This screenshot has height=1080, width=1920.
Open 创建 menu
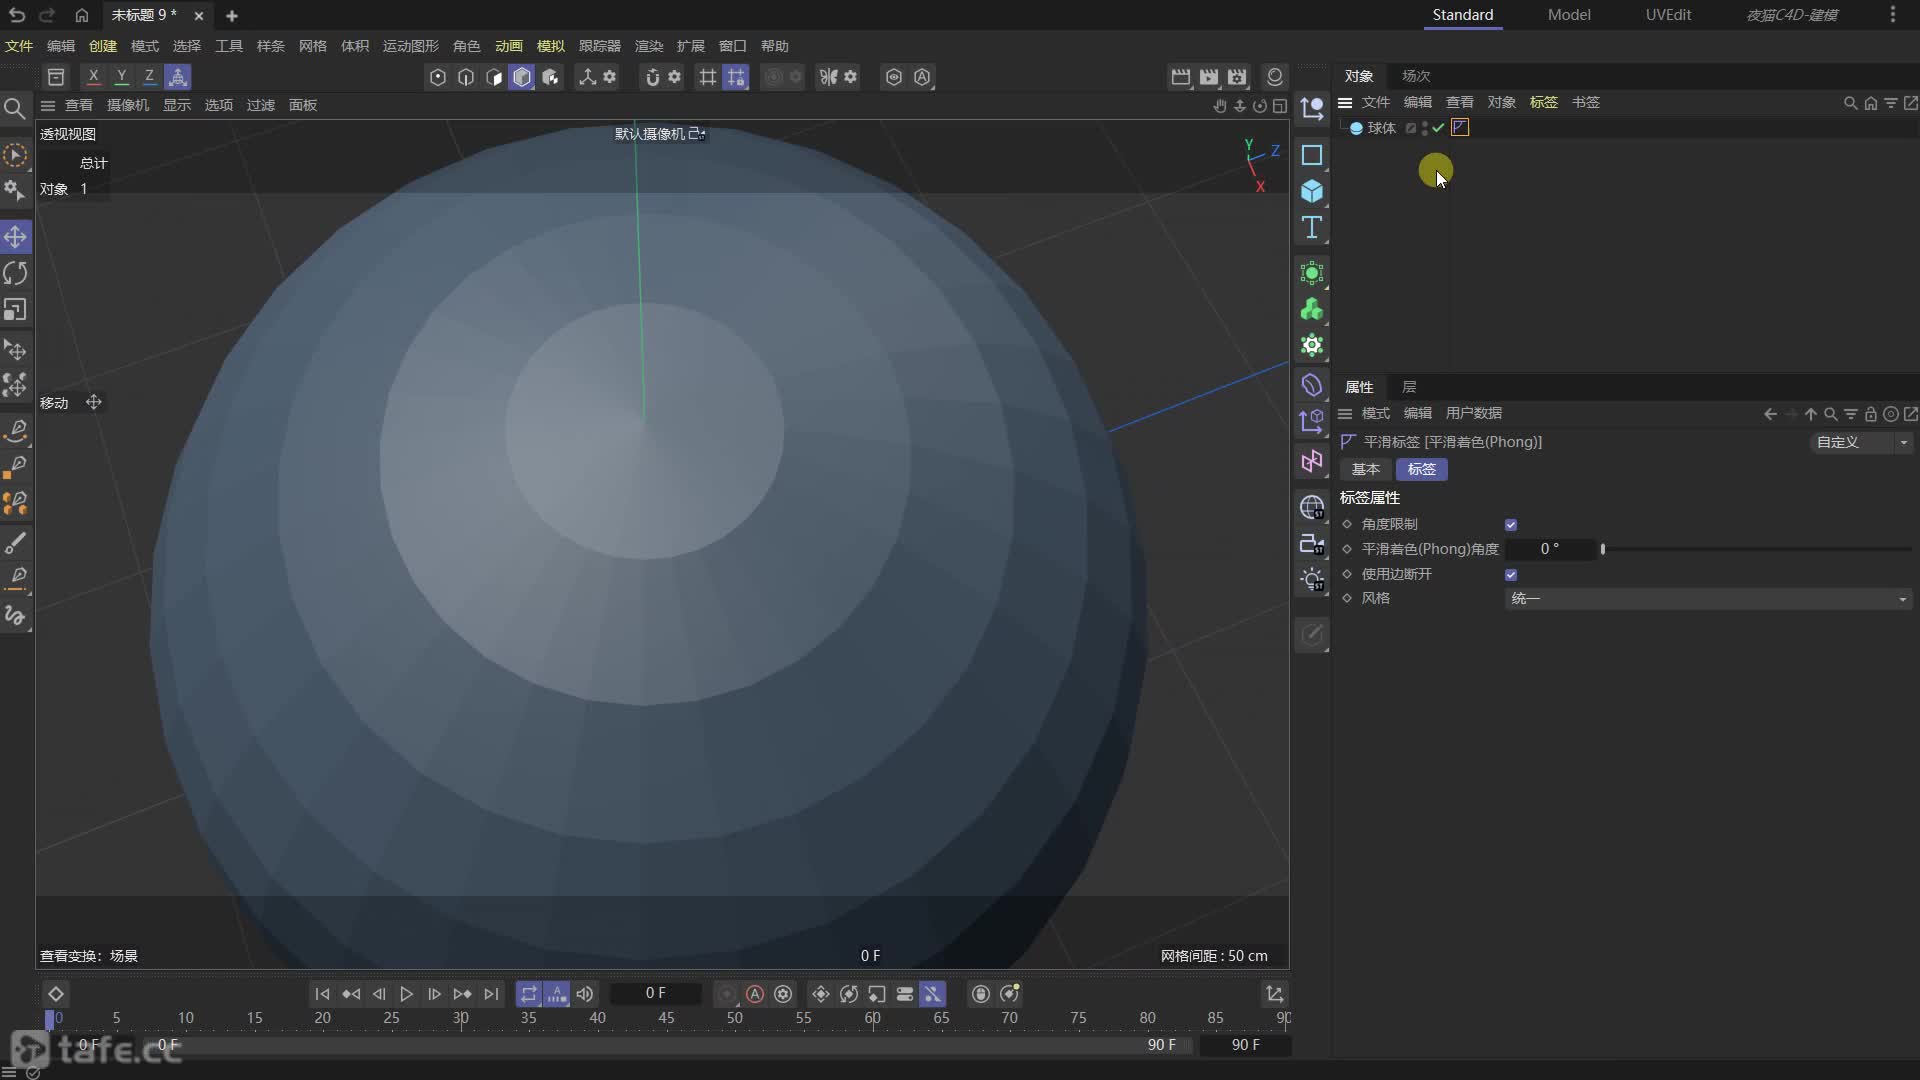pos(103,46)
